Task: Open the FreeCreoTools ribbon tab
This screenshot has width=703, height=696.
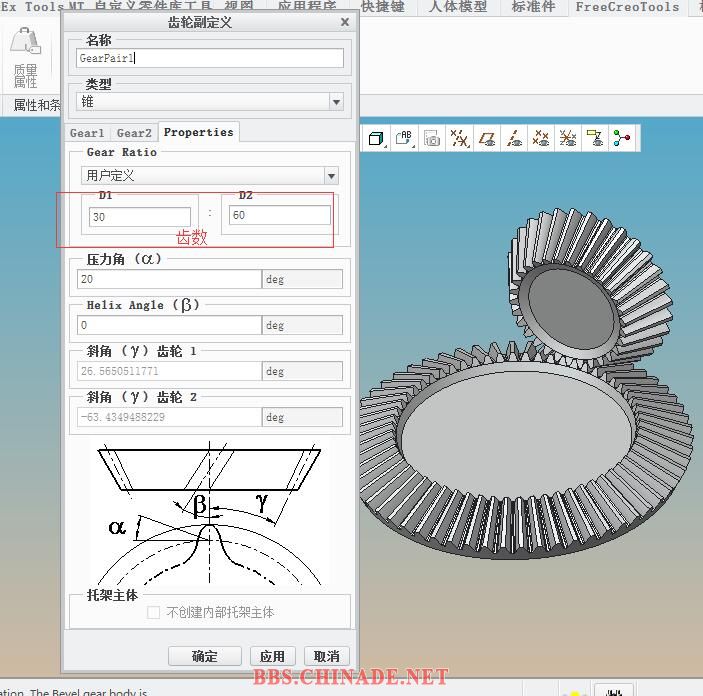Action: click(627, 7)
